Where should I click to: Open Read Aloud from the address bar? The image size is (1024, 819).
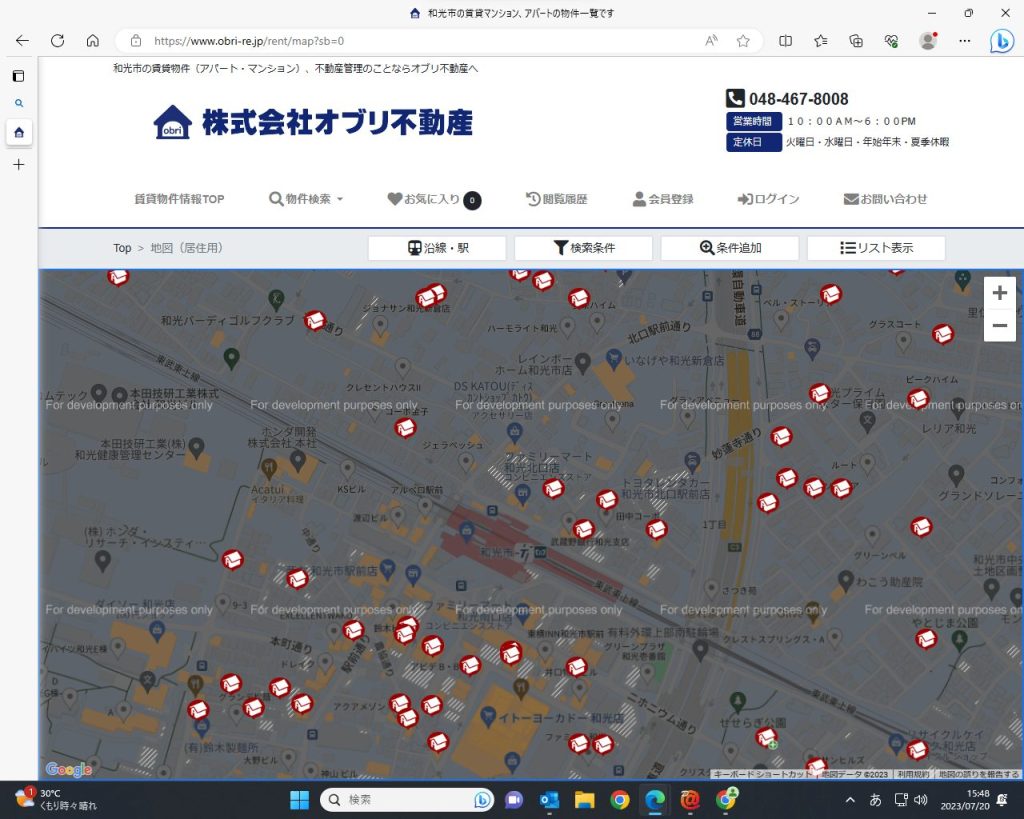click(x=711, y=40)
